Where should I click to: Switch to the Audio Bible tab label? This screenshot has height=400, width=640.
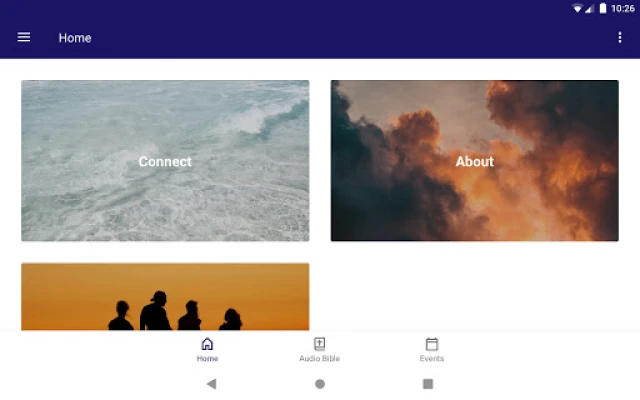pos(320,358)
